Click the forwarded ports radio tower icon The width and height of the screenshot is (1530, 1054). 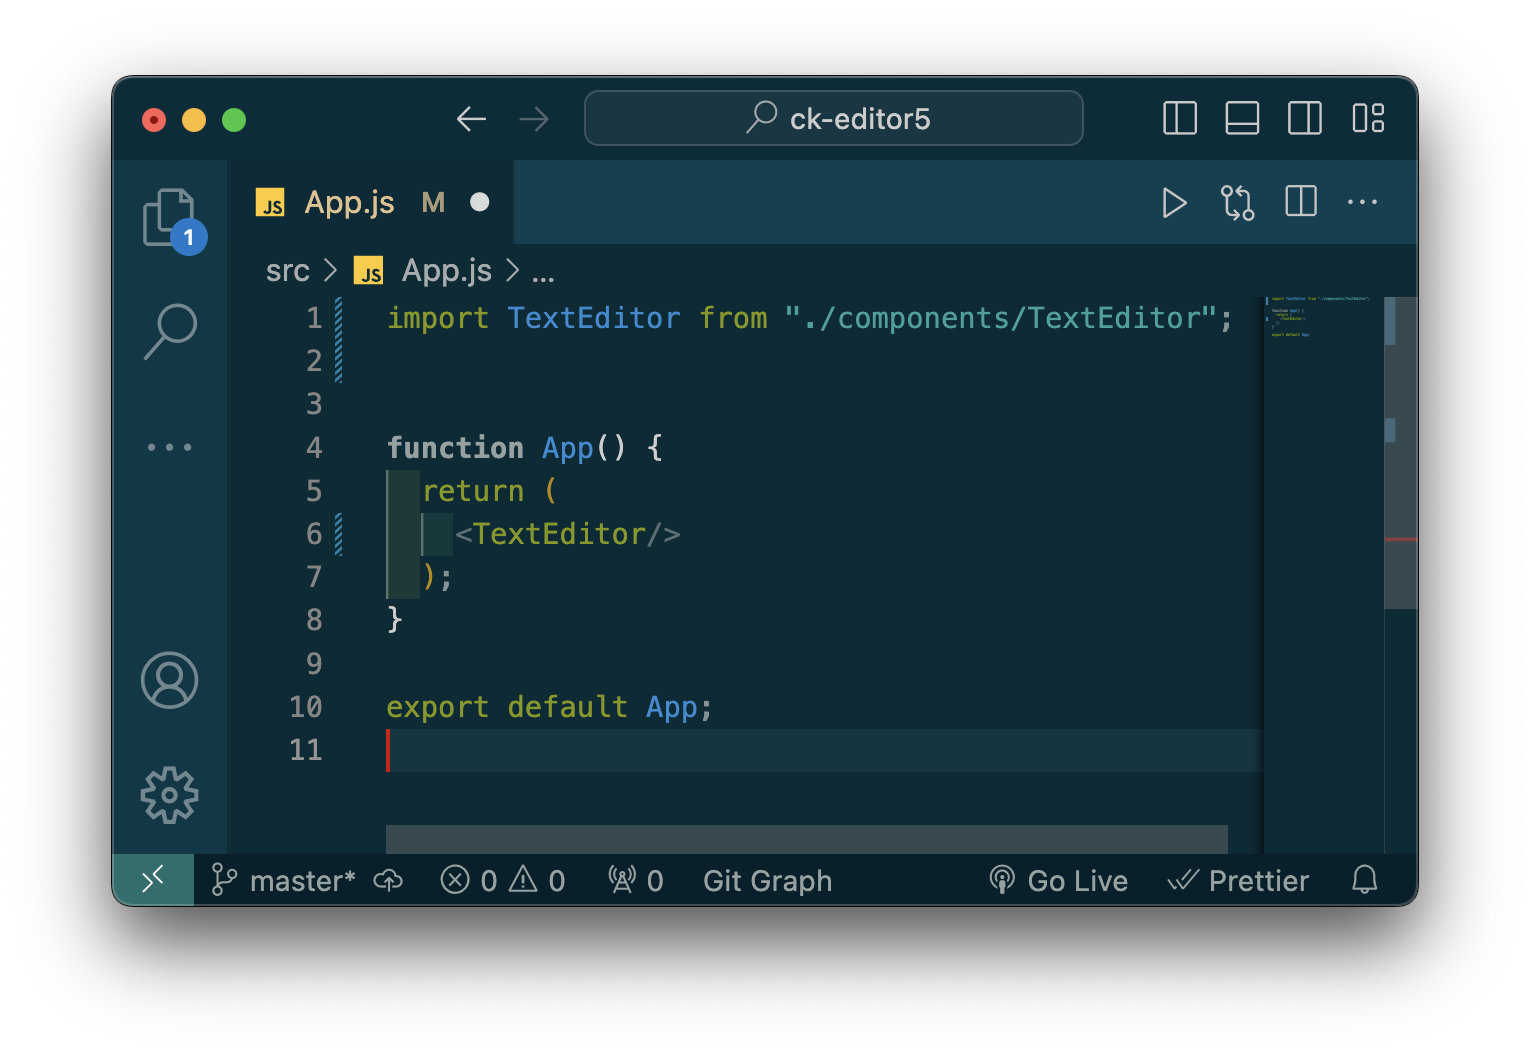[x=623, y=880]
